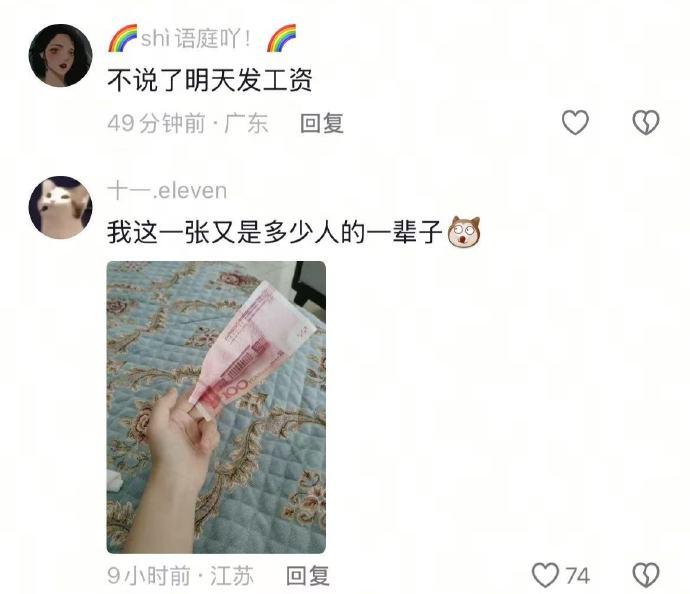This screenshot has width=690, height=594.
Task: Tap the right rainbow emoji after 语庭吖
Action: pos(281,38)
